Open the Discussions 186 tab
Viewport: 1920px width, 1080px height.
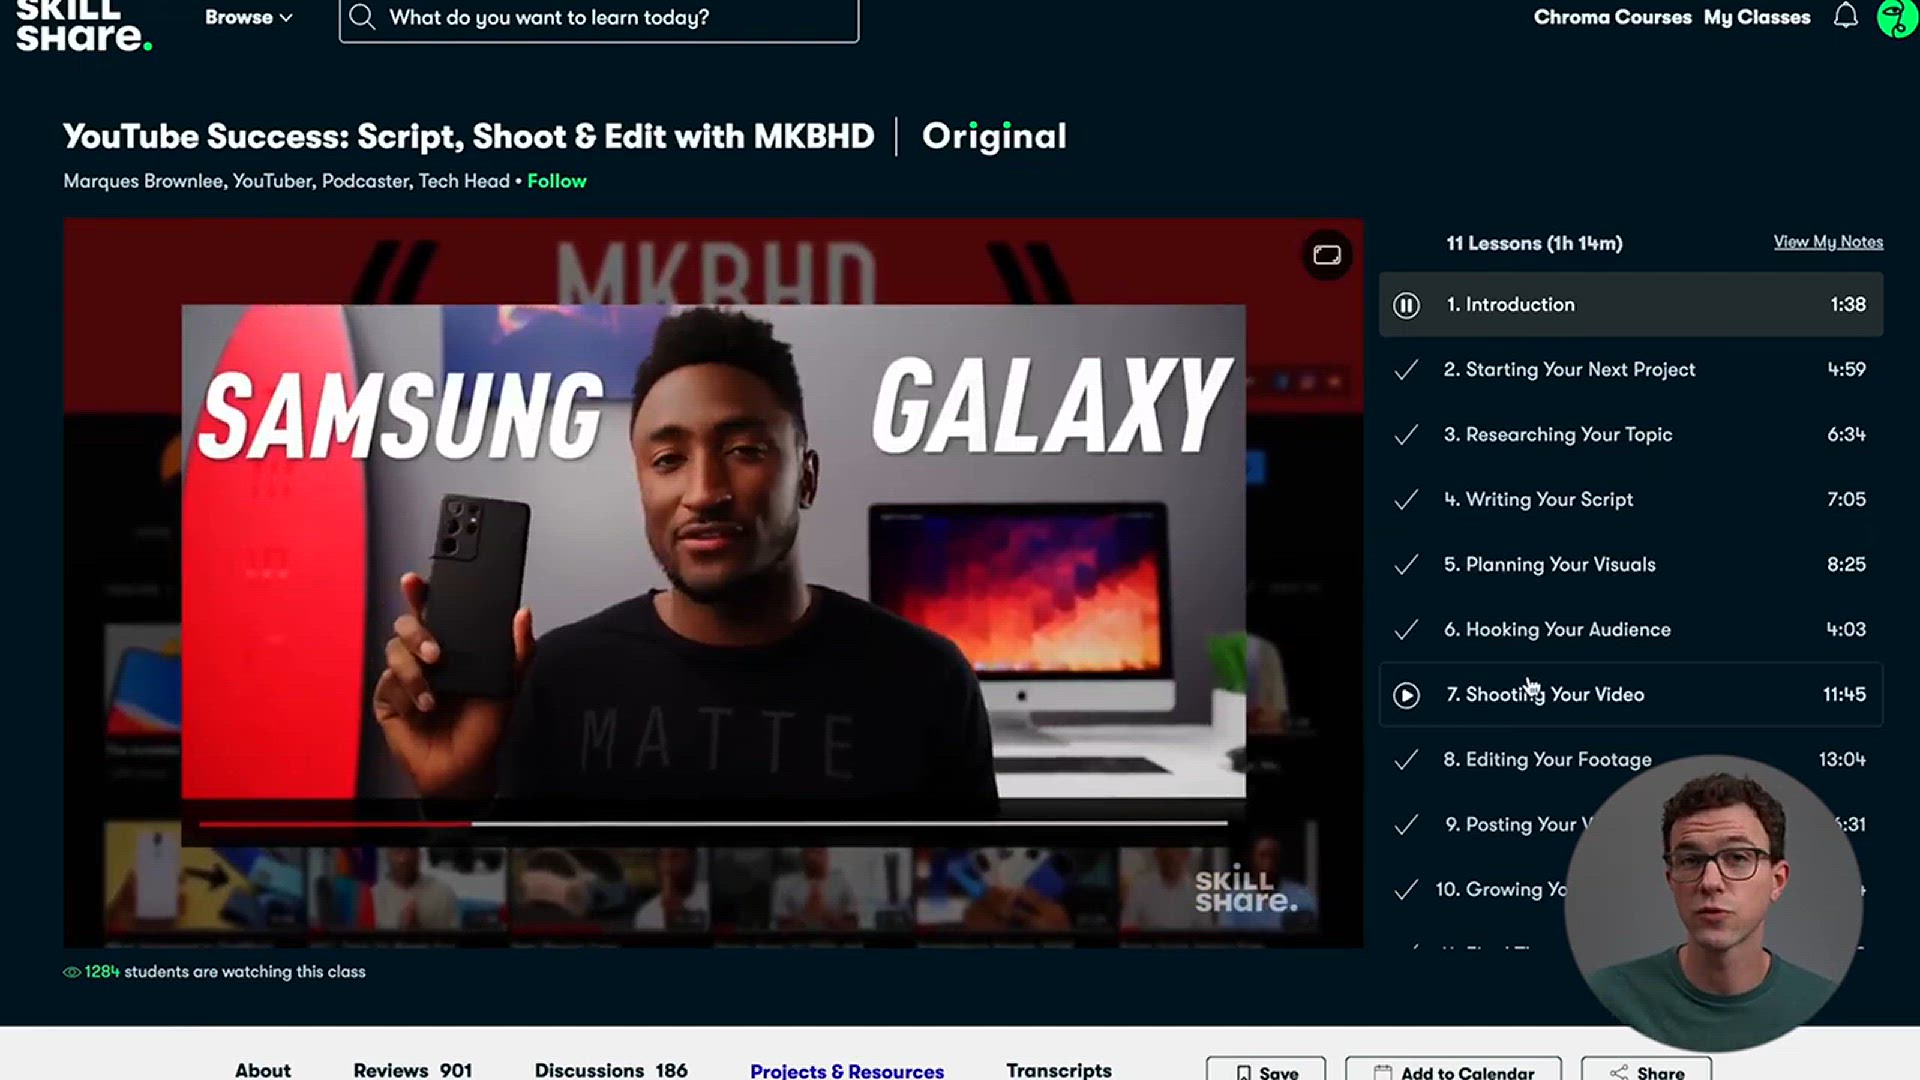(611, 1070)
